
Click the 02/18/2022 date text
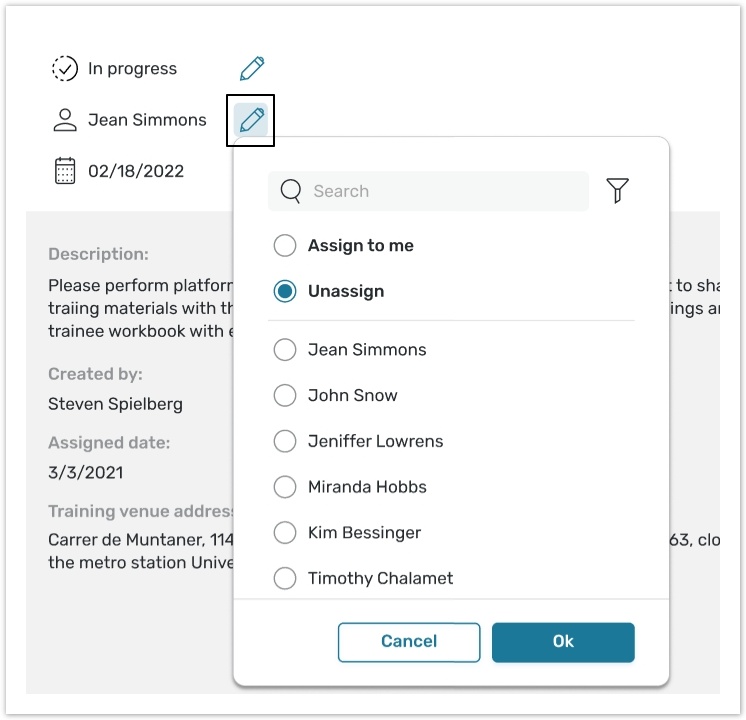coord(136,171)
